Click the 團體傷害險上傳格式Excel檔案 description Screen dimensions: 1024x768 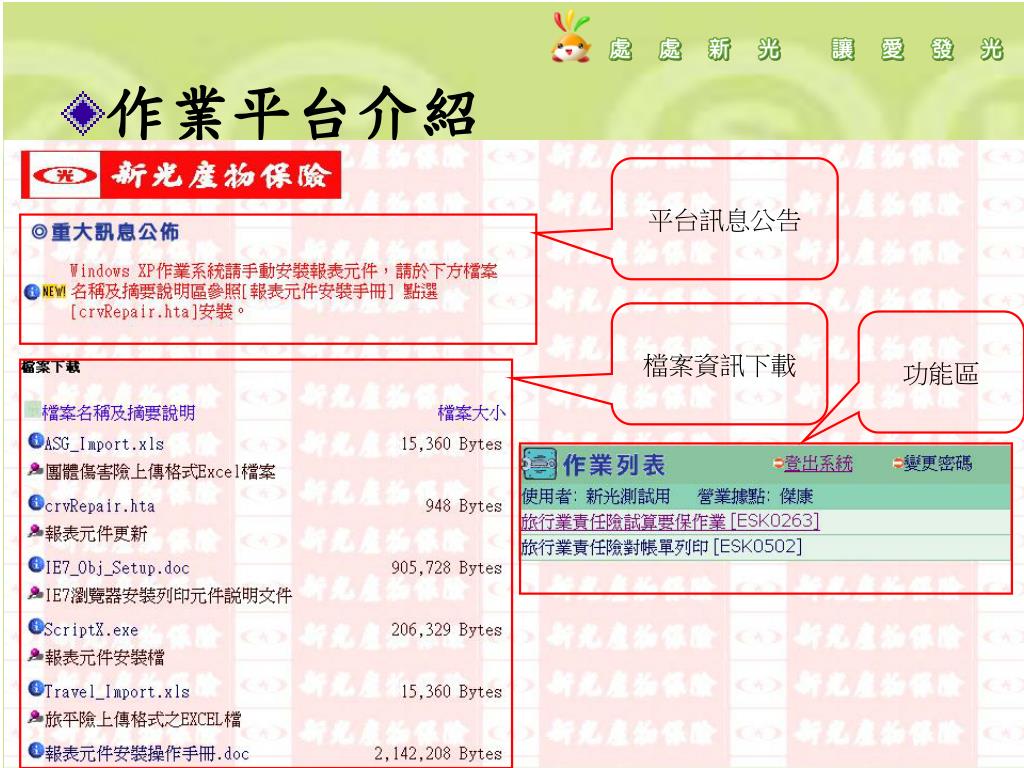point(160,472)
